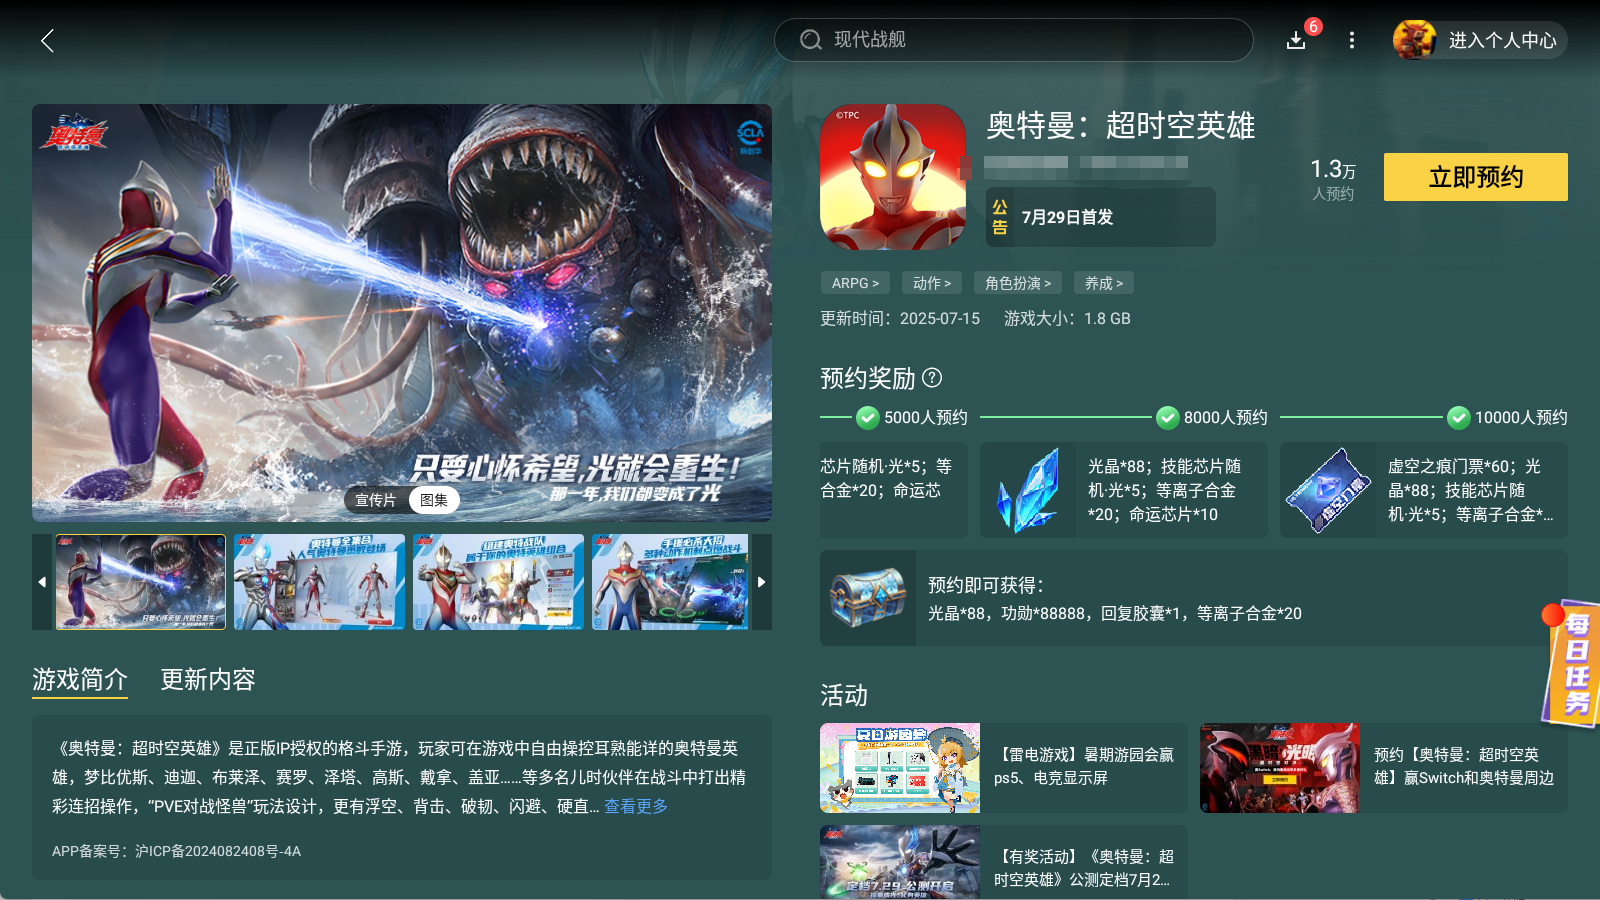Click the 1.3万 人预约 counter

coord(1333,180)
